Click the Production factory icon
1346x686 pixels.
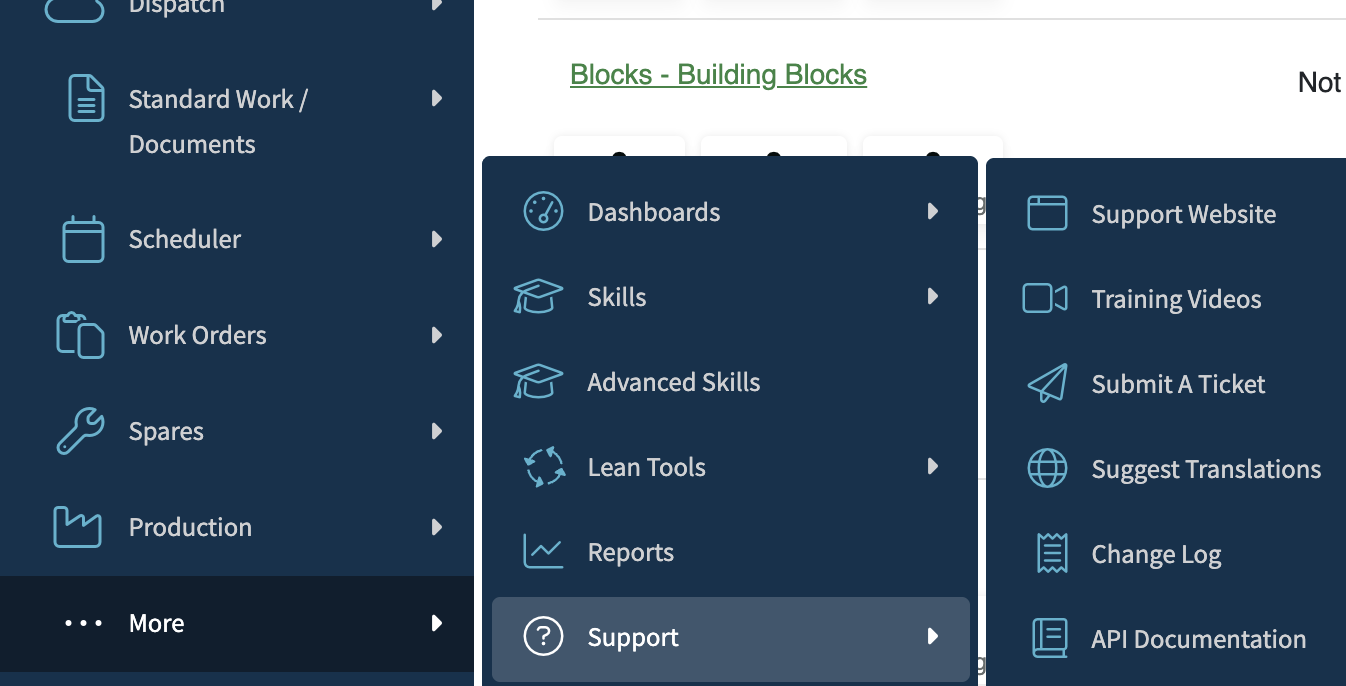pyautogui.click(x=77, y=527)
